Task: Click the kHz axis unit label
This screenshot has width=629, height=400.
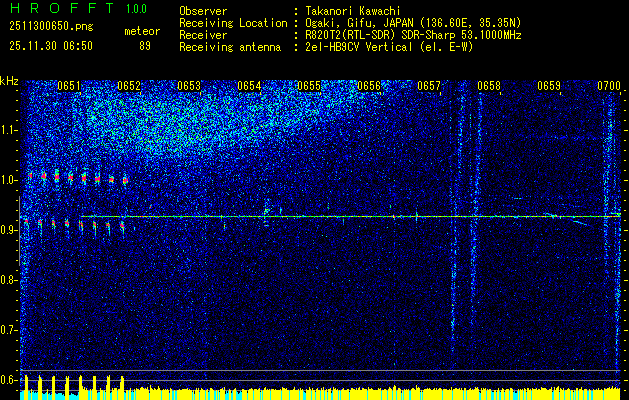Action: (x=9, y=81)
